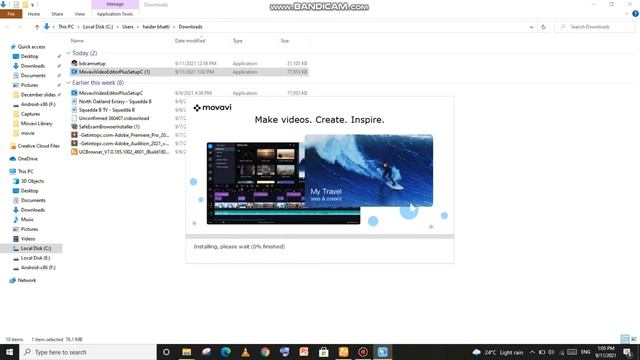Viewport: 640px width, 360px height.
Task: Launch Microsoft Edge from taskbar
Action: pyautogui.click(x=226, y=352)
